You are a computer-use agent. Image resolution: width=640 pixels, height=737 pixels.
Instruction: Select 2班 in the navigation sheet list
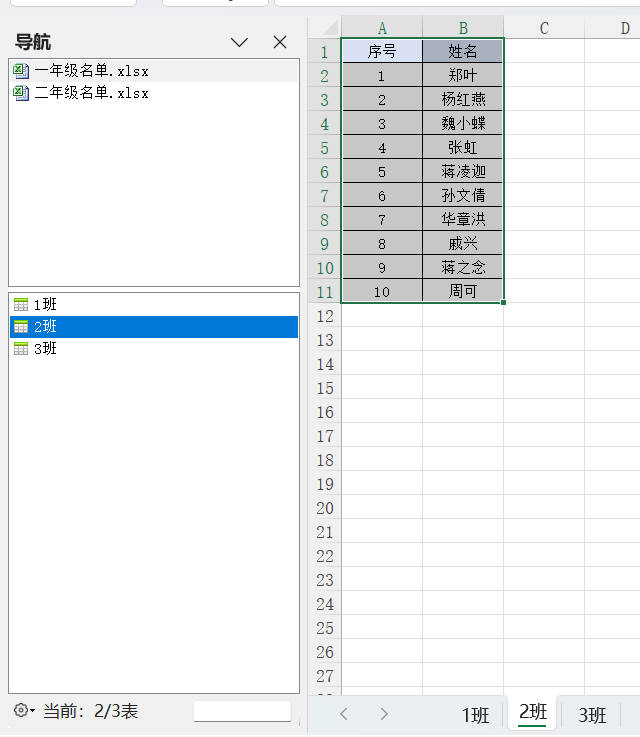click(x=46, y=326)
